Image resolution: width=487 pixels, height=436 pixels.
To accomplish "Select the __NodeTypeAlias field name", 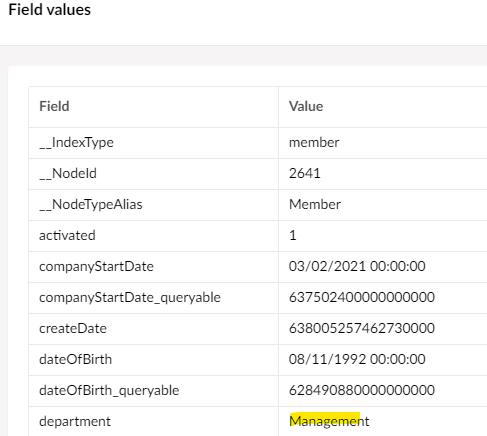I will 91,204.
